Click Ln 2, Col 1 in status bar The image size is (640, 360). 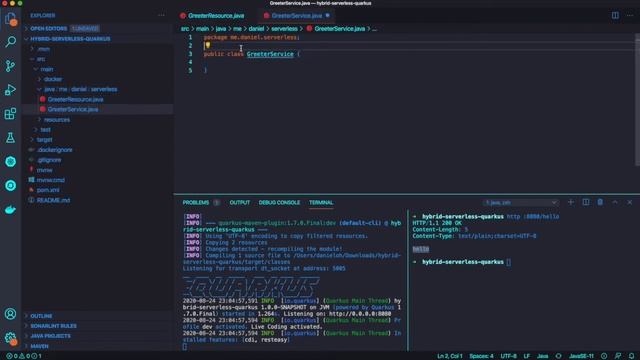tap(450, 356)
